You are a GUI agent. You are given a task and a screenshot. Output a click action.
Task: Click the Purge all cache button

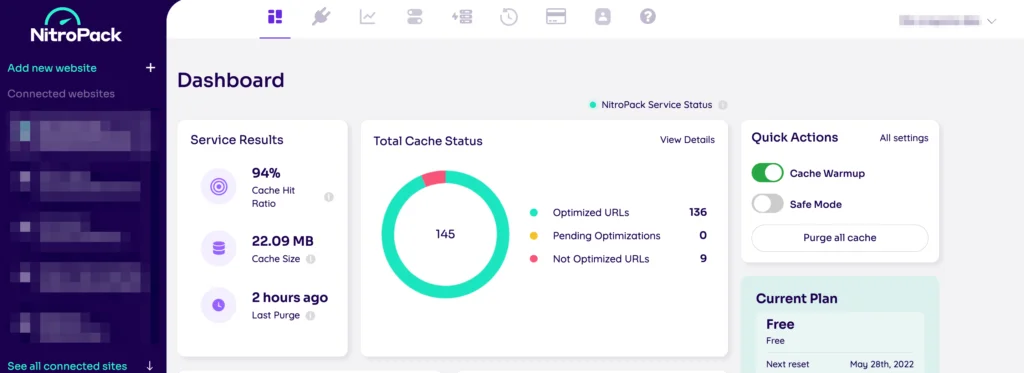840,238
